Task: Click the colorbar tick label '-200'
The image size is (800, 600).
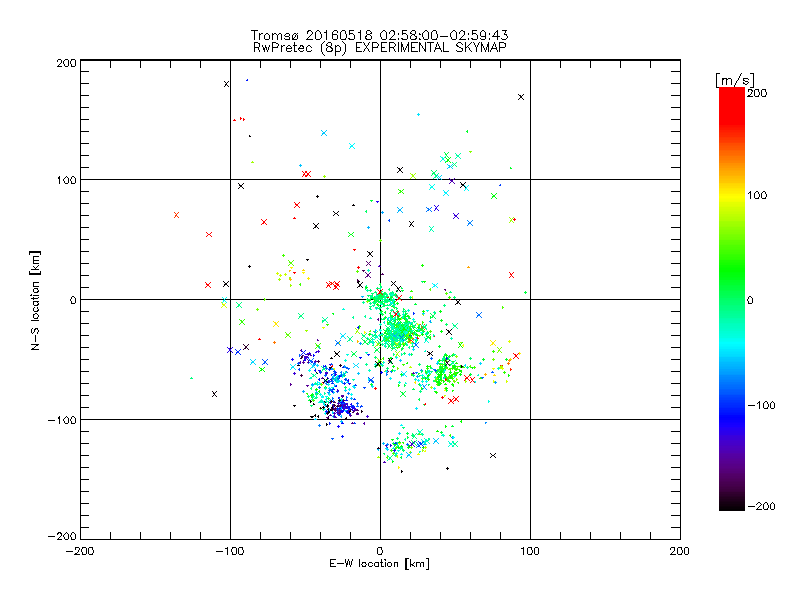Action: pyautogui.click(x=761, y=507)
